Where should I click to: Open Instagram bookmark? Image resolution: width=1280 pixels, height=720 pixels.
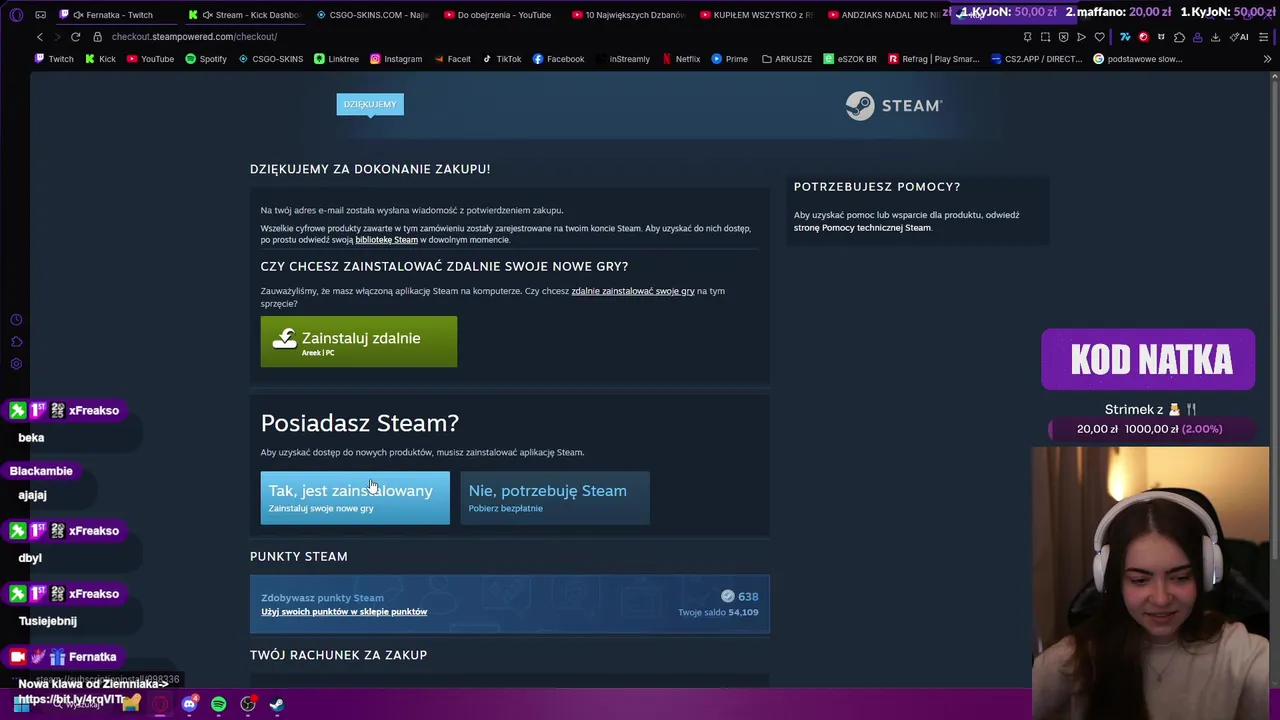[396, 59]
